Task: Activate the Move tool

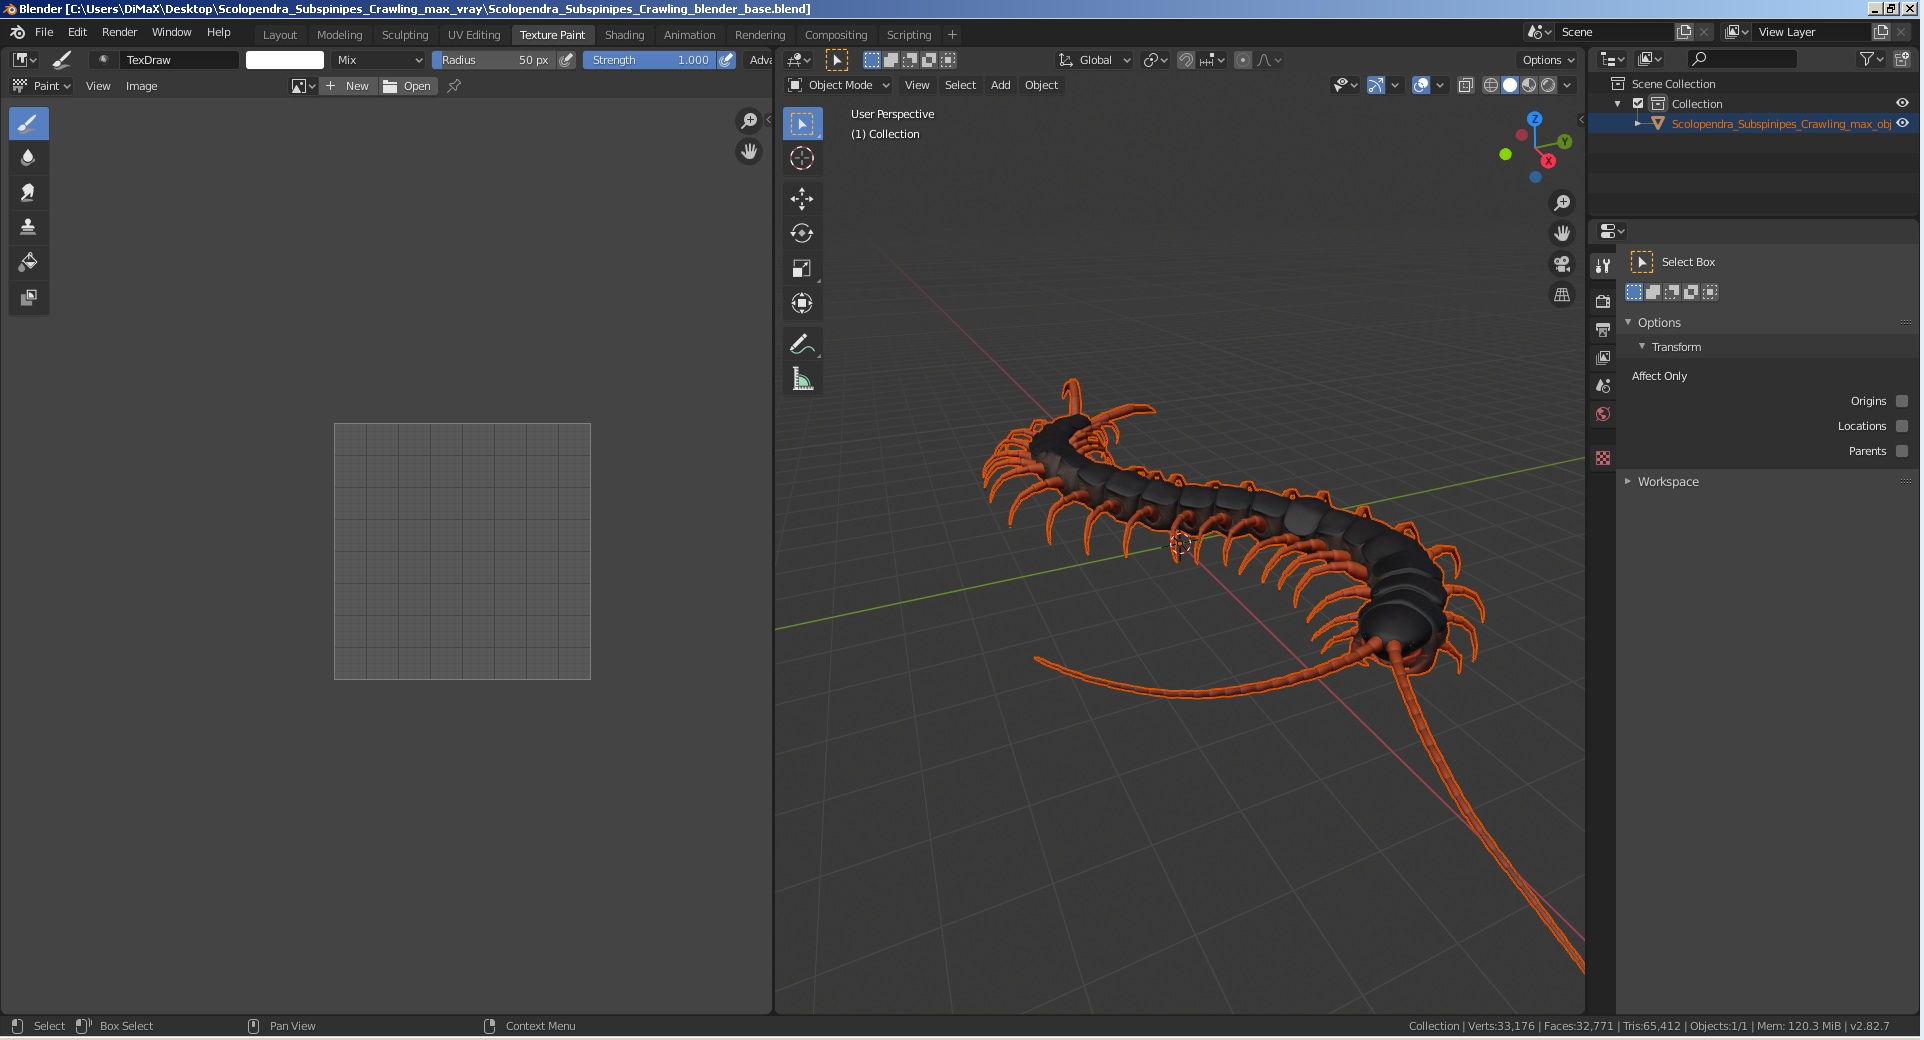Action: (802, 198)
